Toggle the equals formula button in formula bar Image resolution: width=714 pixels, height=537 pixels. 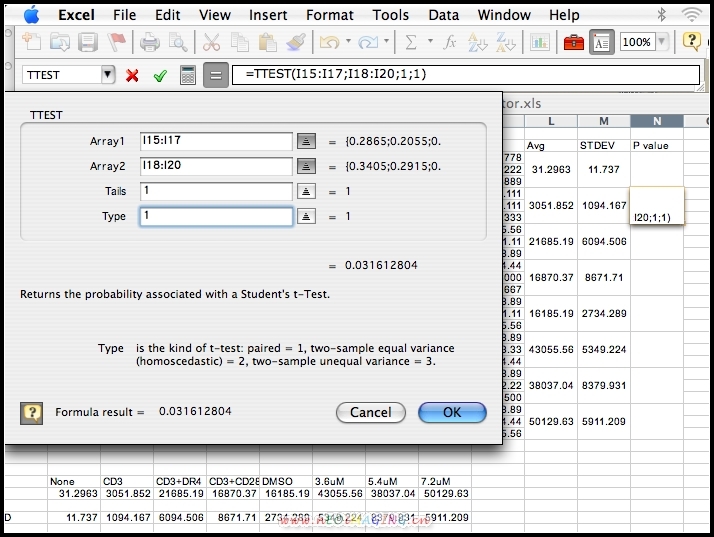[215, 75]
